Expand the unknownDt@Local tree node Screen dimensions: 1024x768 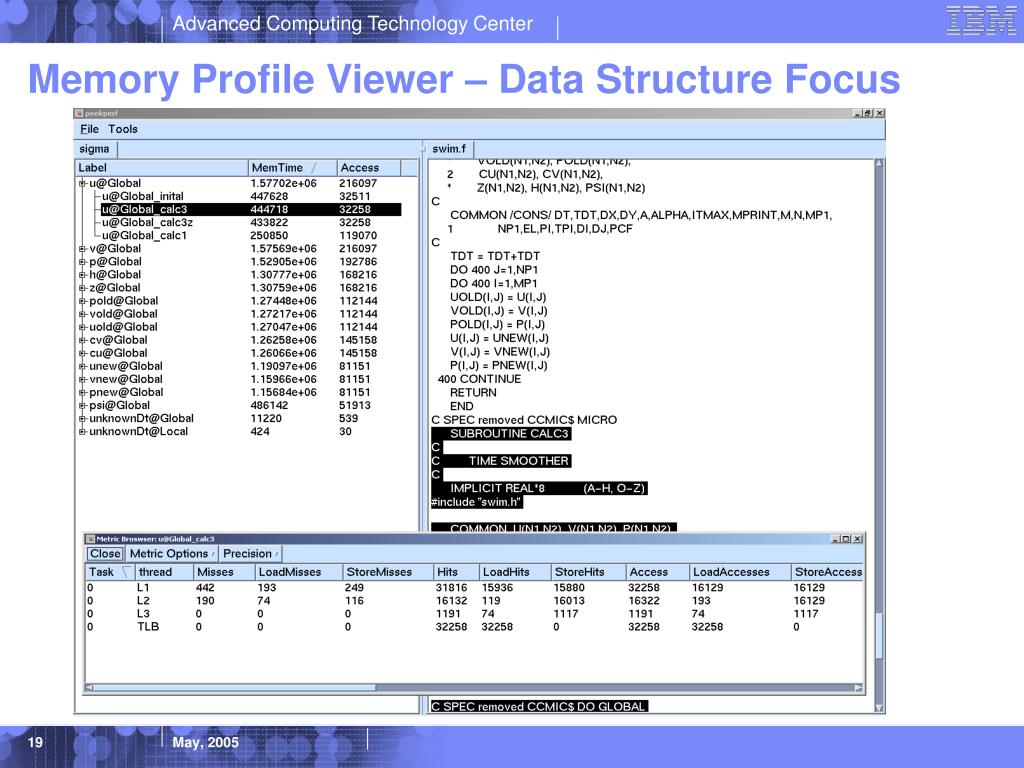click(82, 432)
